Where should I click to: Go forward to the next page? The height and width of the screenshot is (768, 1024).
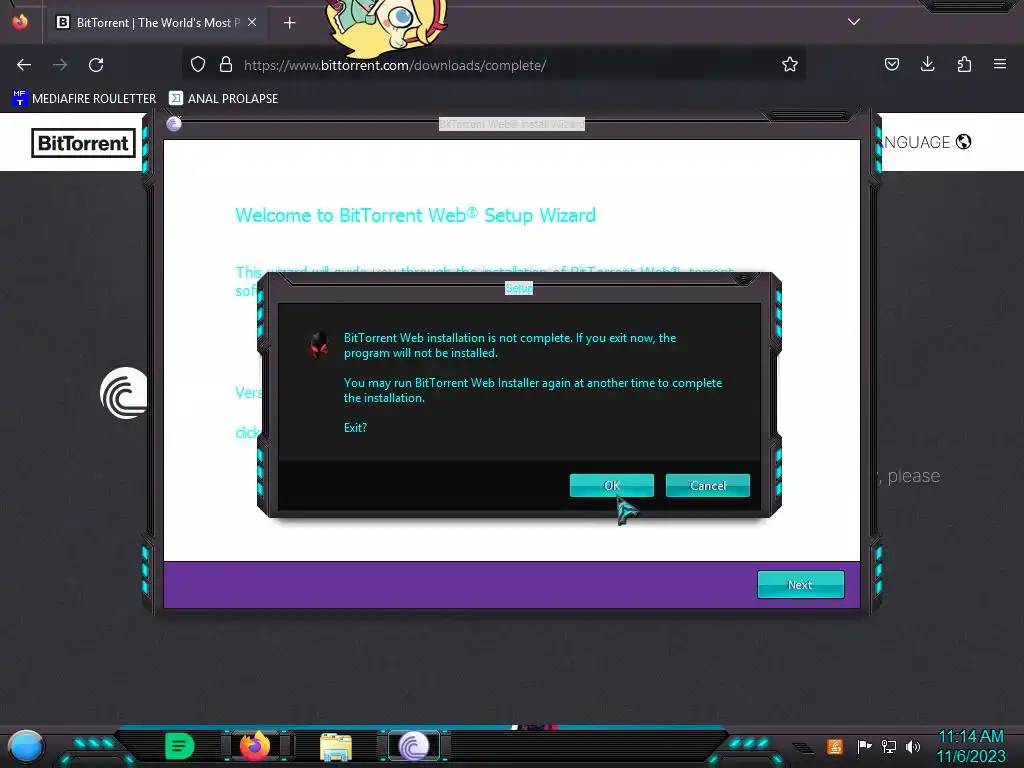(x=60, y=65)
